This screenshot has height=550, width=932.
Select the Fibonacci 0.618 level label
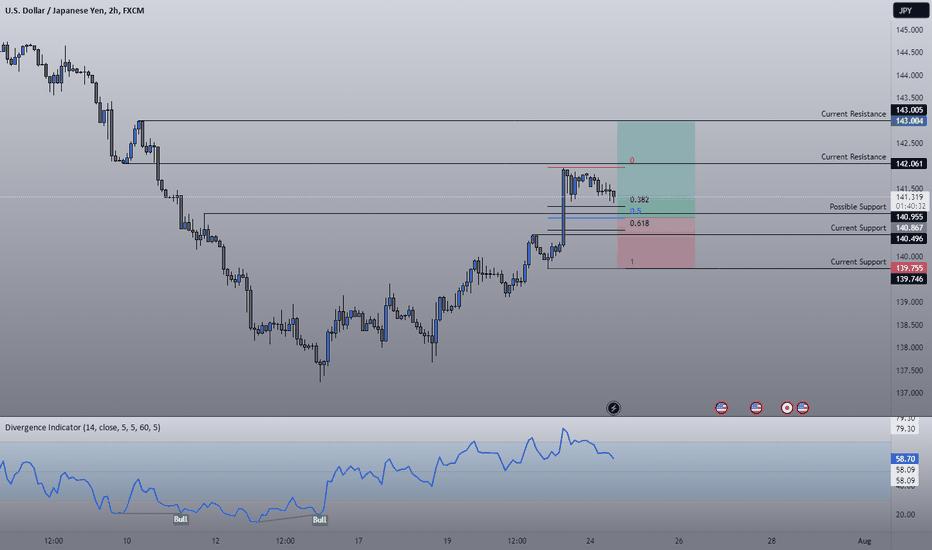[x=640, y=223]
